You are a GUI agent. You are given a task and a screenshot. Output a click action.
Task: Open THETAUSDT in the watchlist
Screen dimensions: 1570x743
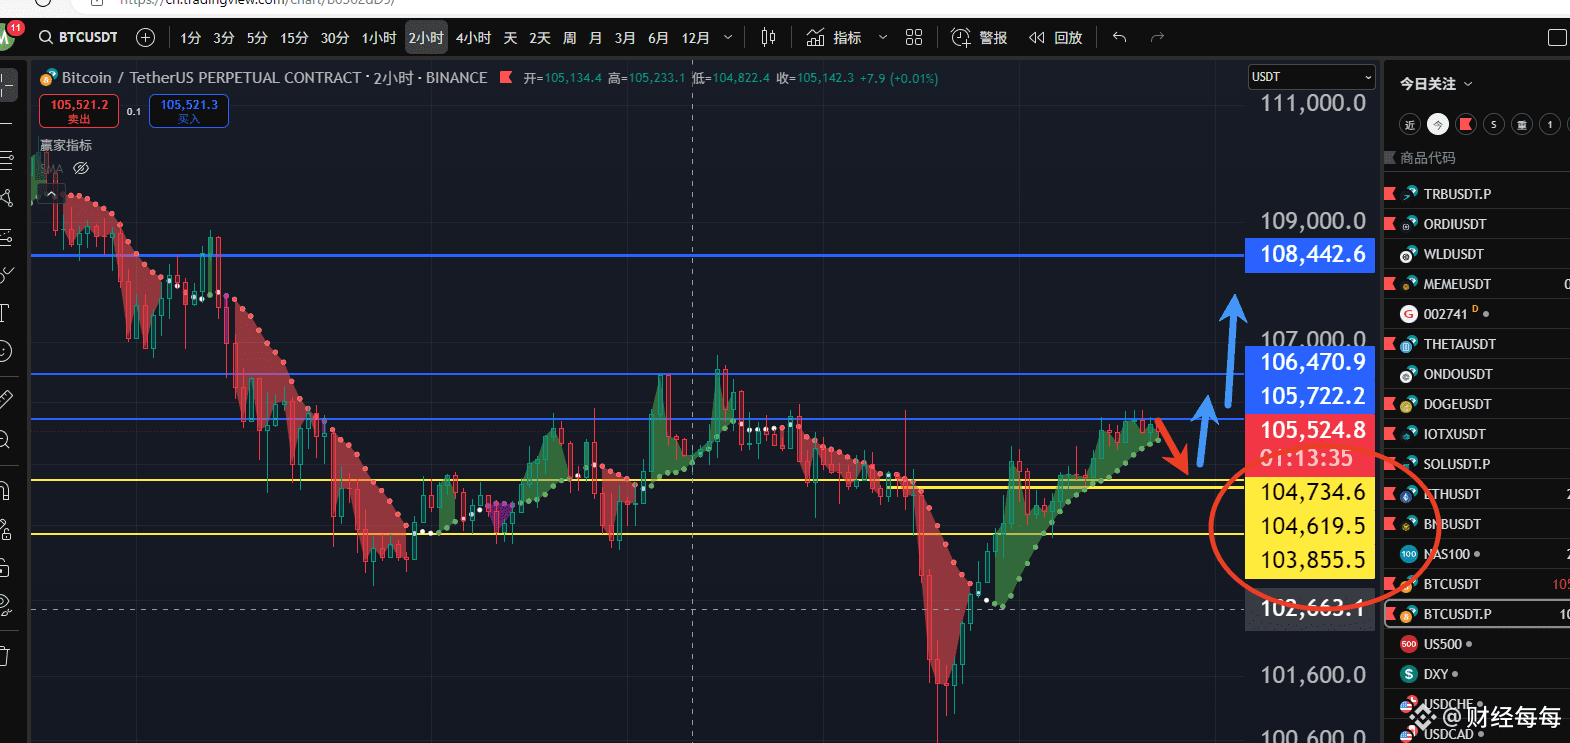click(1477, 344)
